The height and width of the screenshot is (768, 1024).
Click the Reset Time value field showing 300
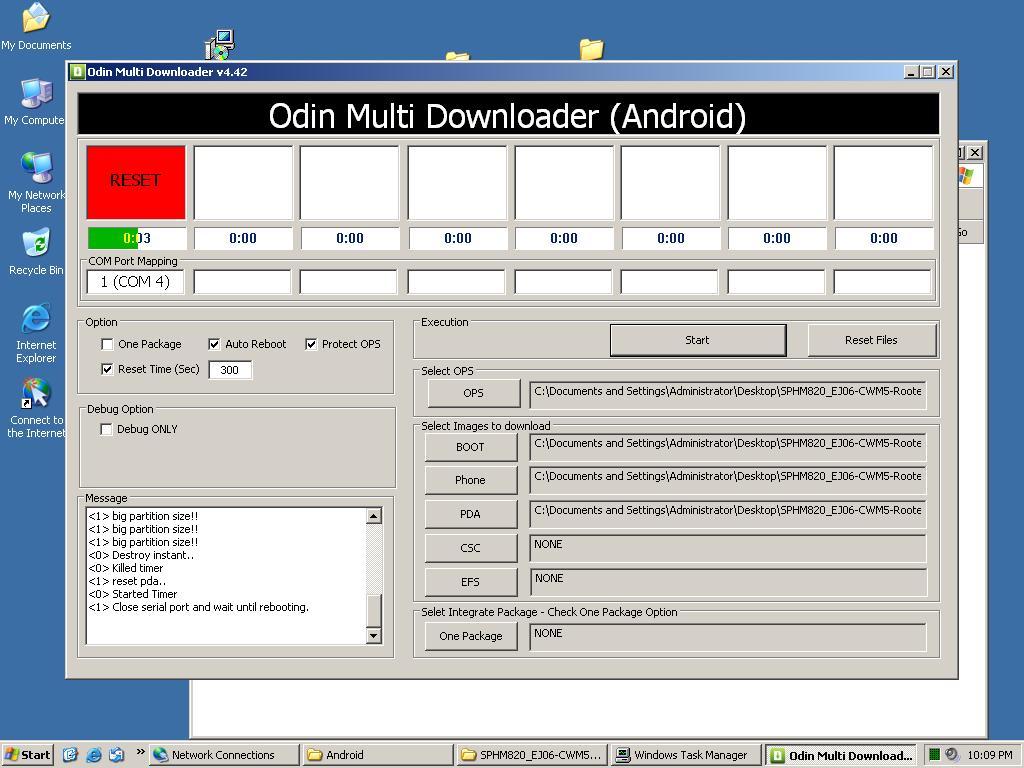pos(230,370)
